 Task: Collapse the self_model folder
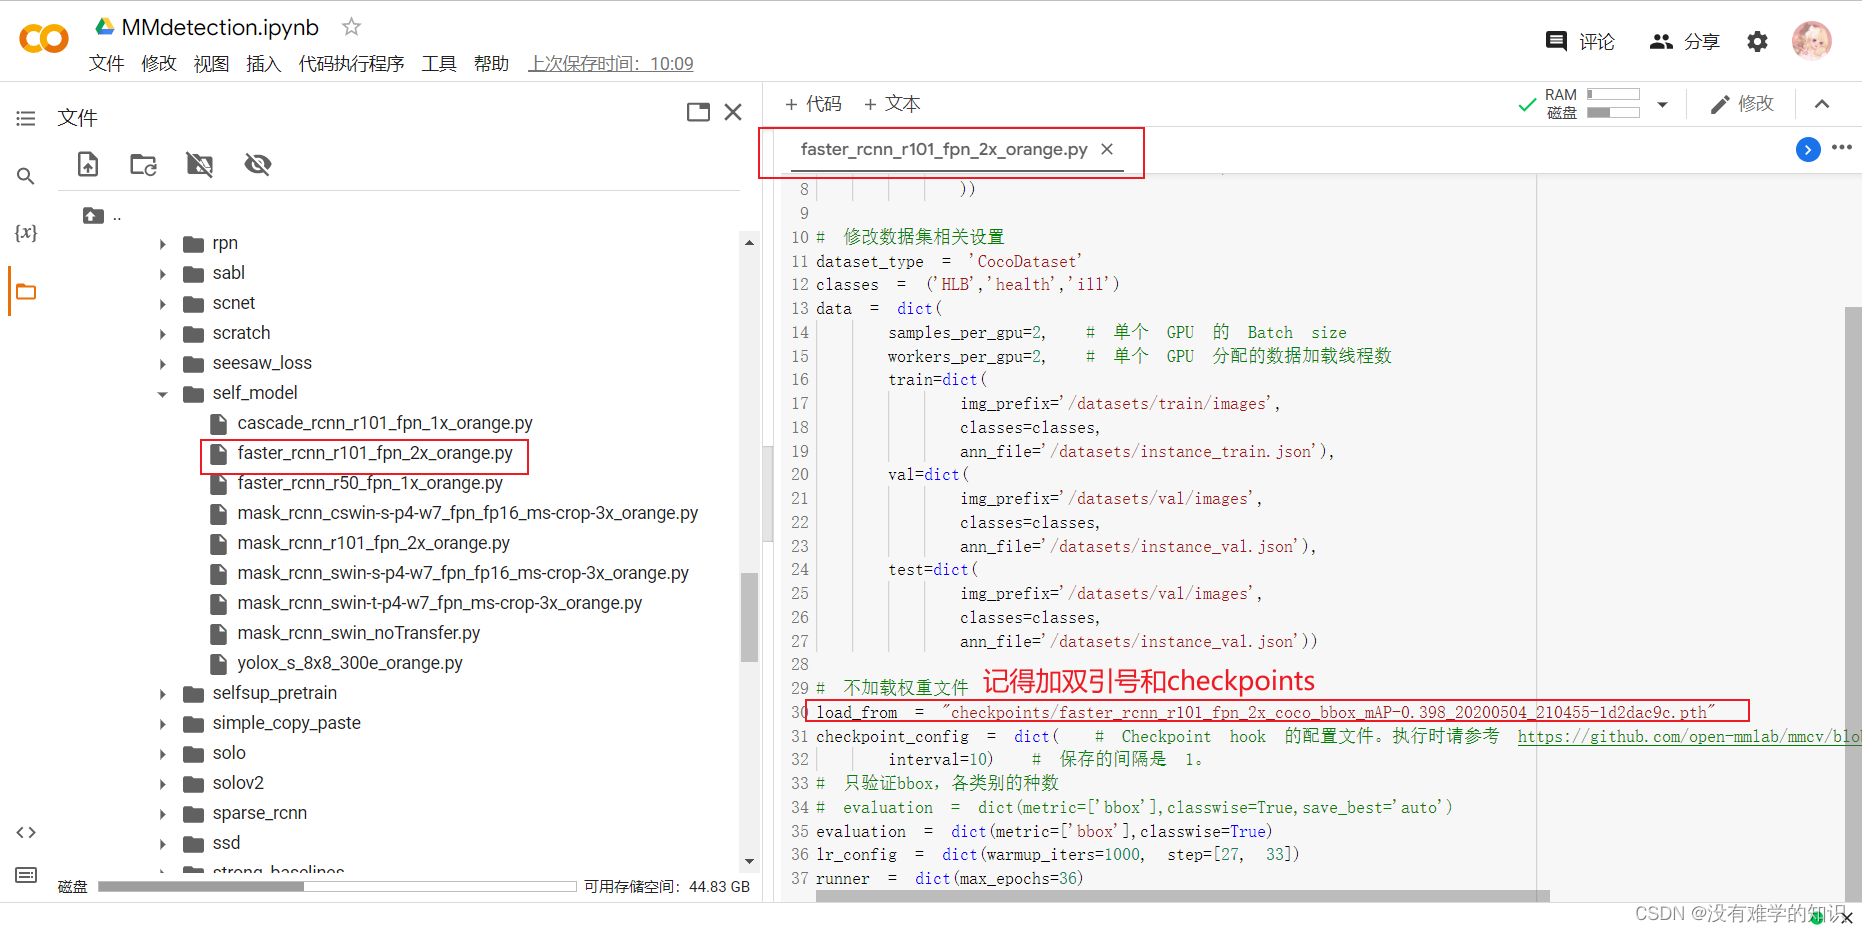(x=163, y=394)
